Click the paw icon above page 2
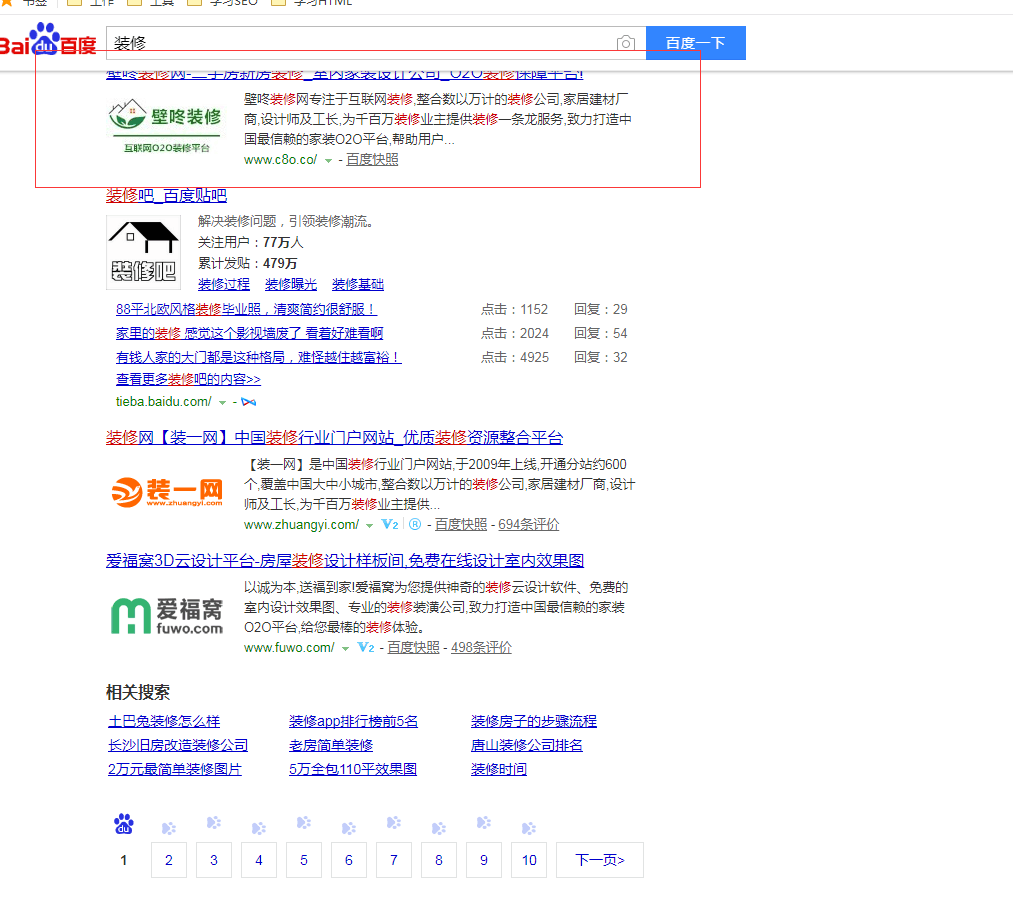Viewport: 1013px width, 898px height. (x=169, y=828)
